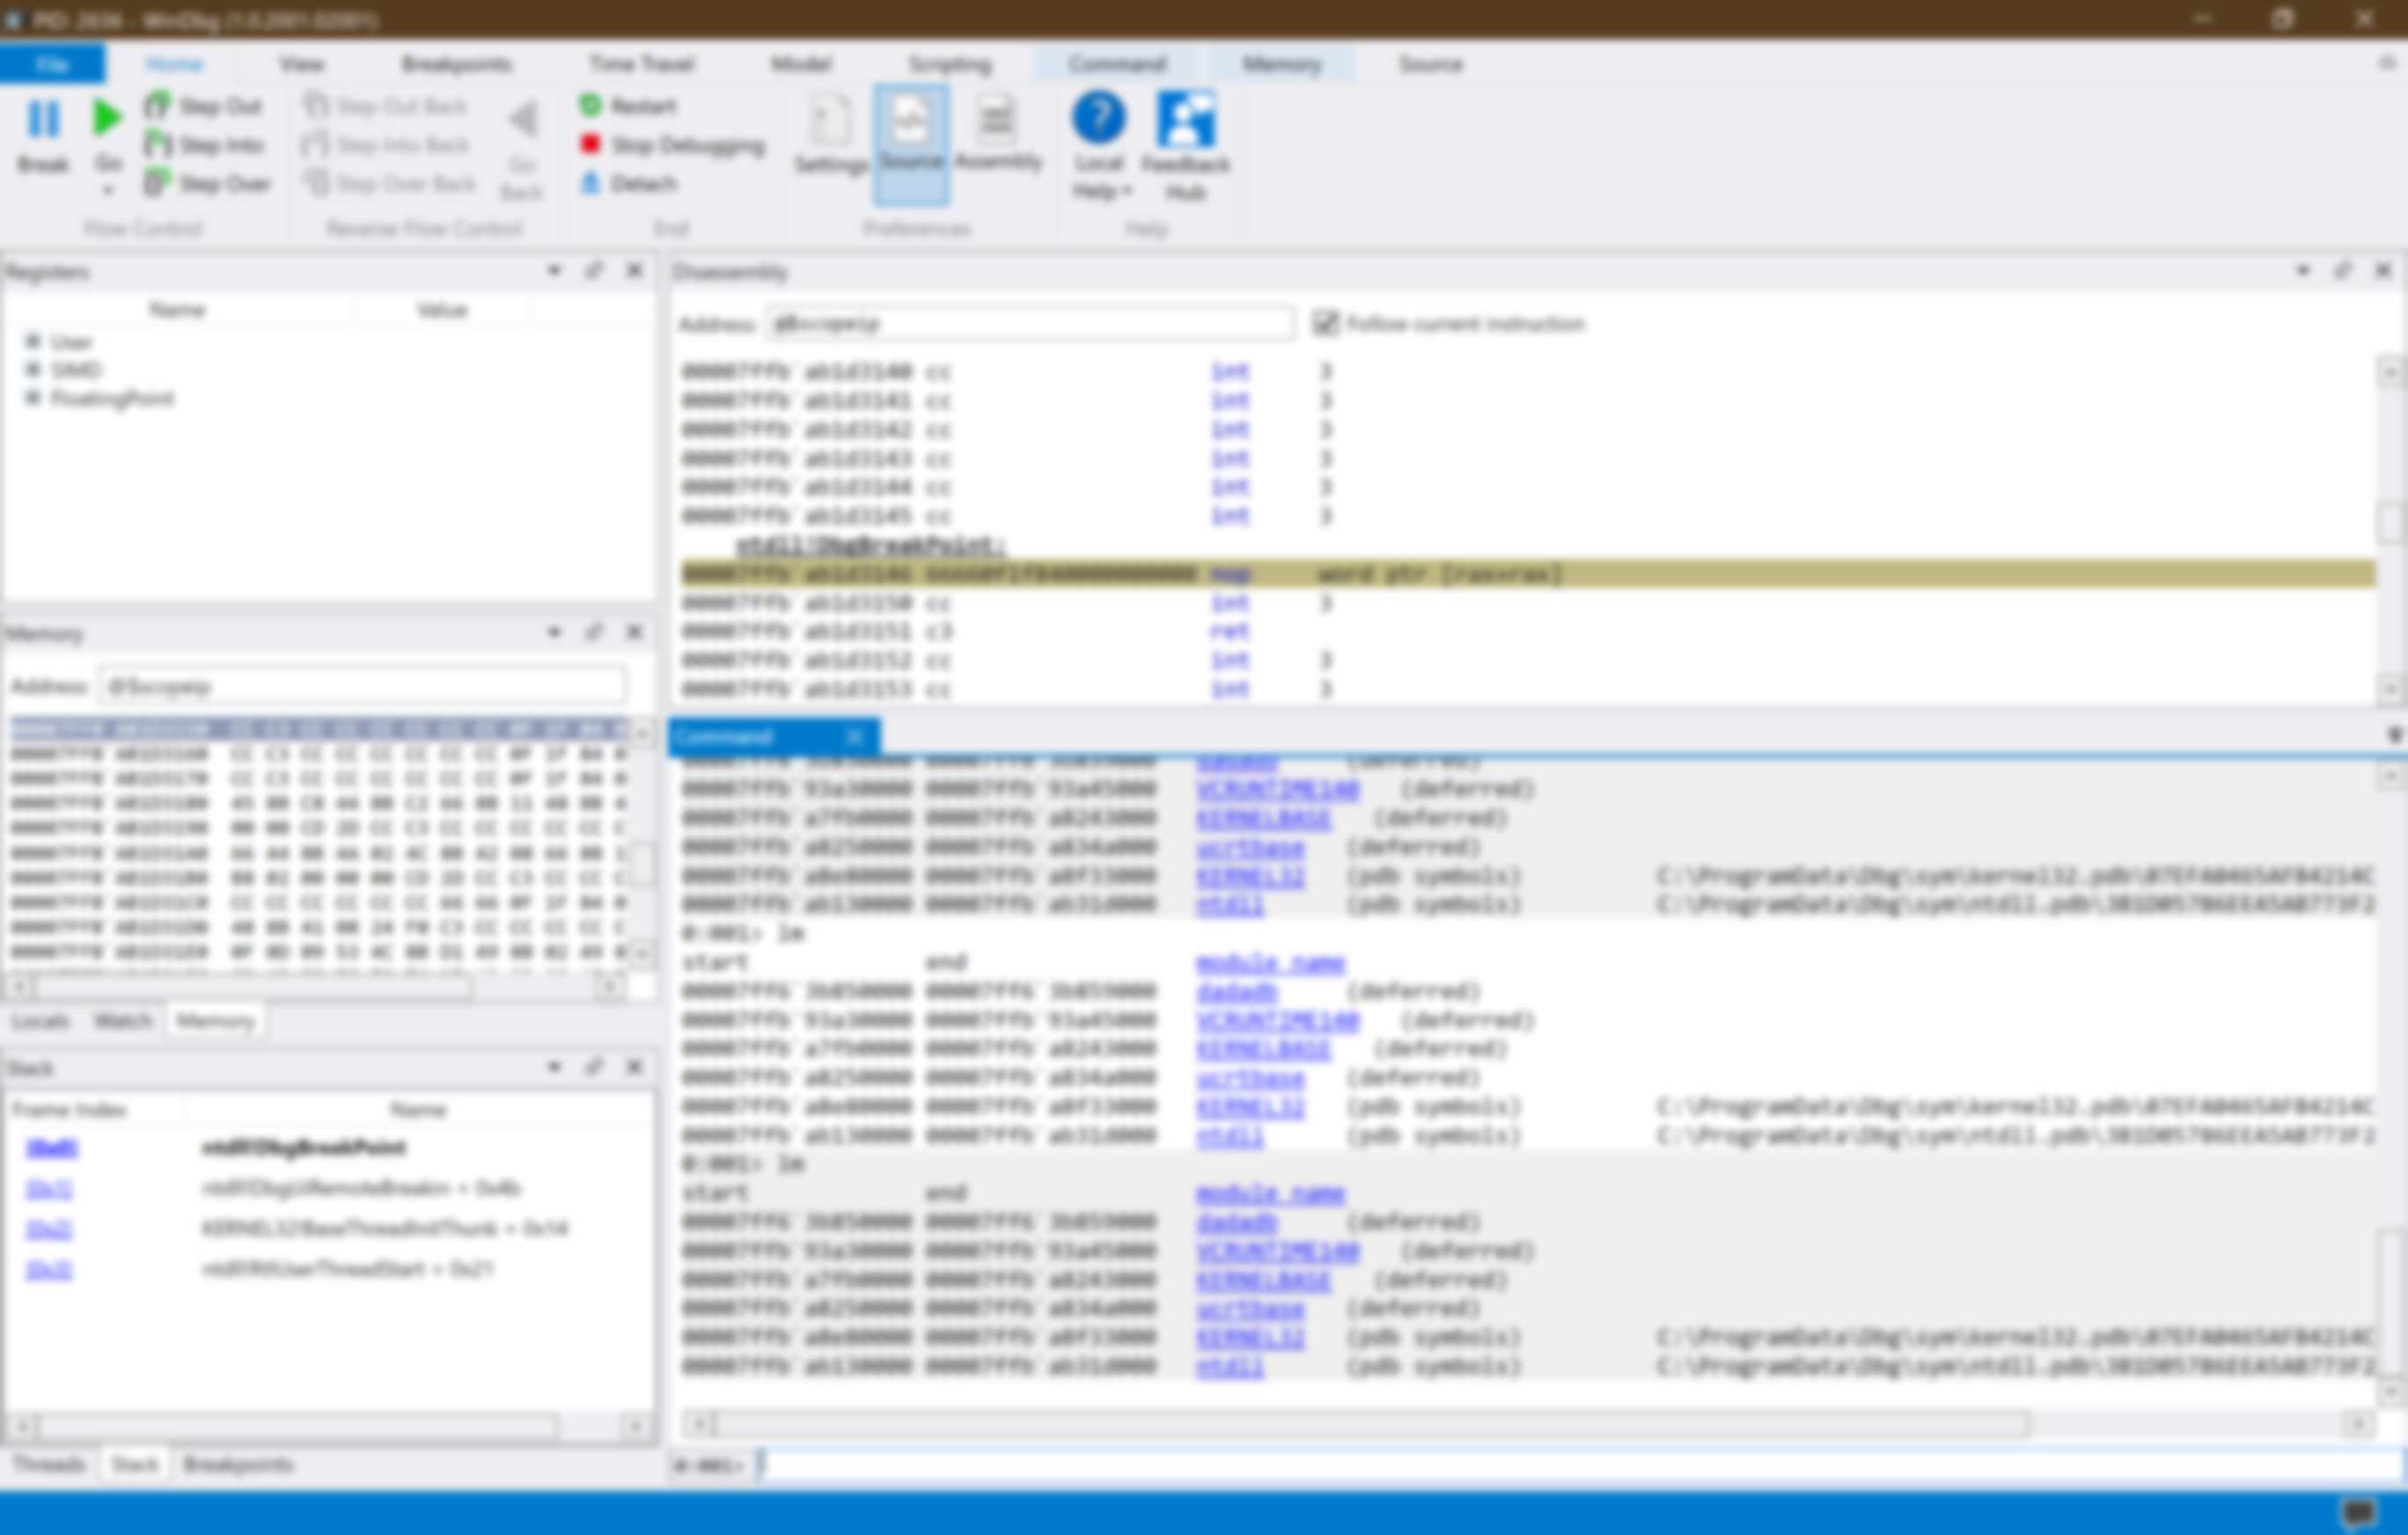Viewport: 2408px width, 1535px height.
Task: Pin the Memory panel
Action: tap(594, 632)
